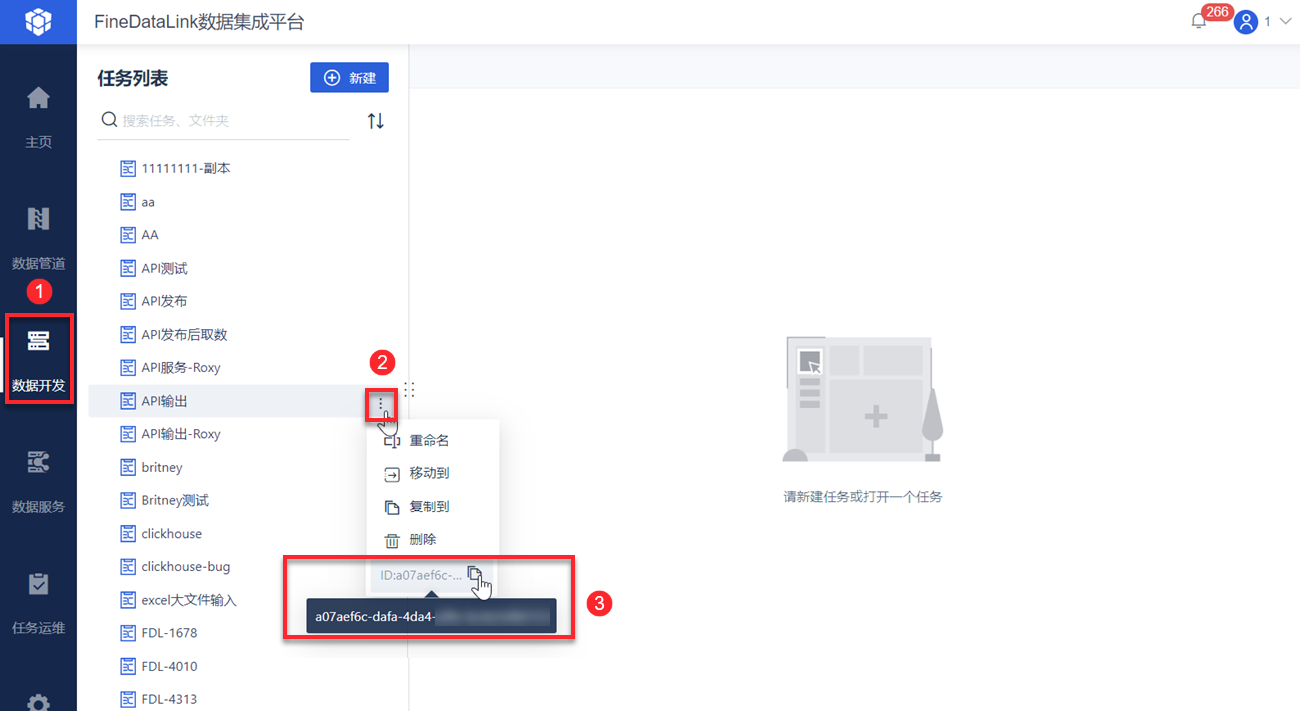Open the 任务运维 sidebar section
The height and width of the screenshot is (711, 1300).
coord(38,603)
